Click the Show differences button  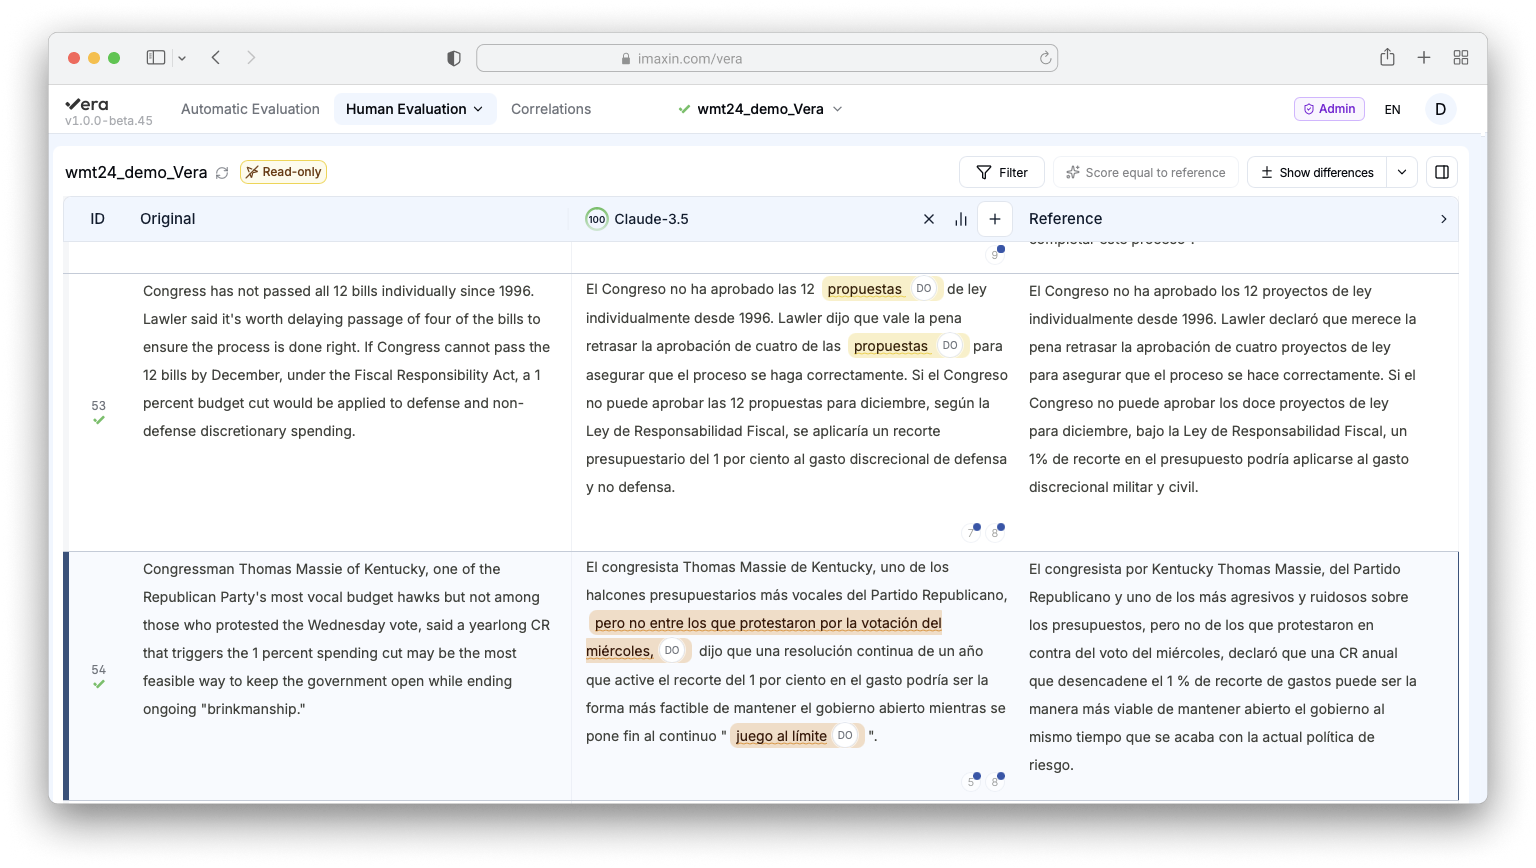pyautogui.click(x=1317, y=172)
